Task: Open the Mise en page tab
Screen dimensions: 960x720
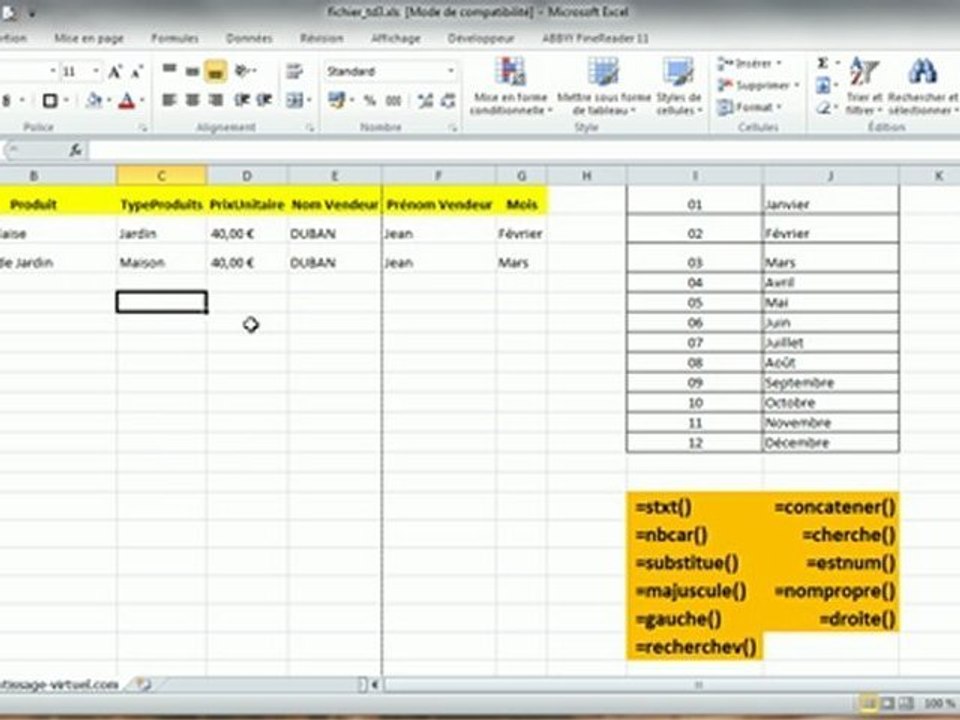Action: pyautogui.click(x=89, y=38)
